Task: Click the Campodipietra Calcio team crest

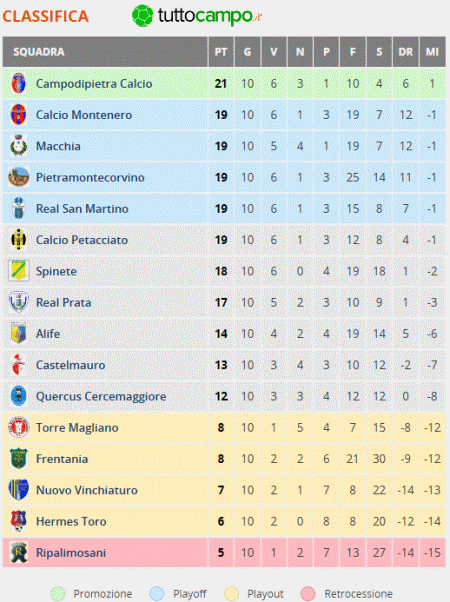Action: click(18, 83)
